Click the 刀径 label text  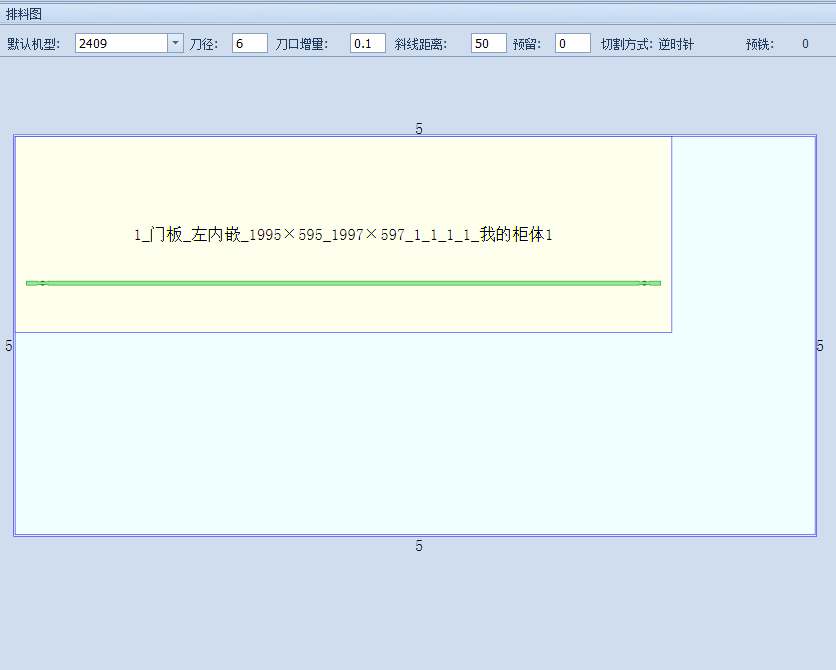(206, 44)
